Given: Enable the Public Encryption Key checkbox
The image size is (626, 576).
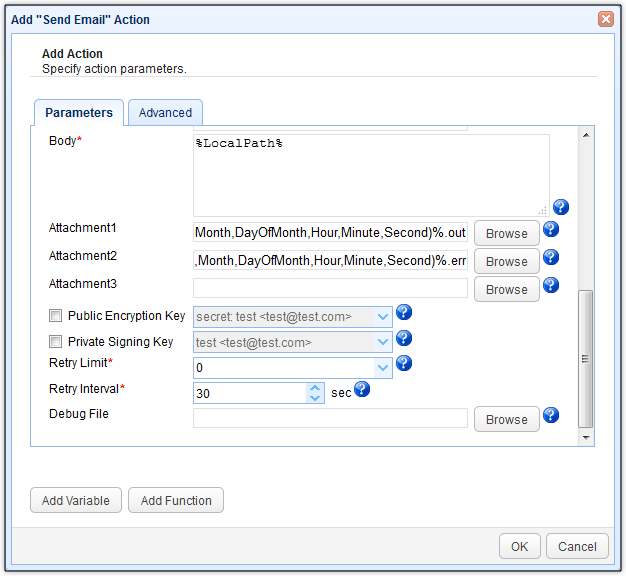Looking at the screenshot, I should [x=56, y=316].
